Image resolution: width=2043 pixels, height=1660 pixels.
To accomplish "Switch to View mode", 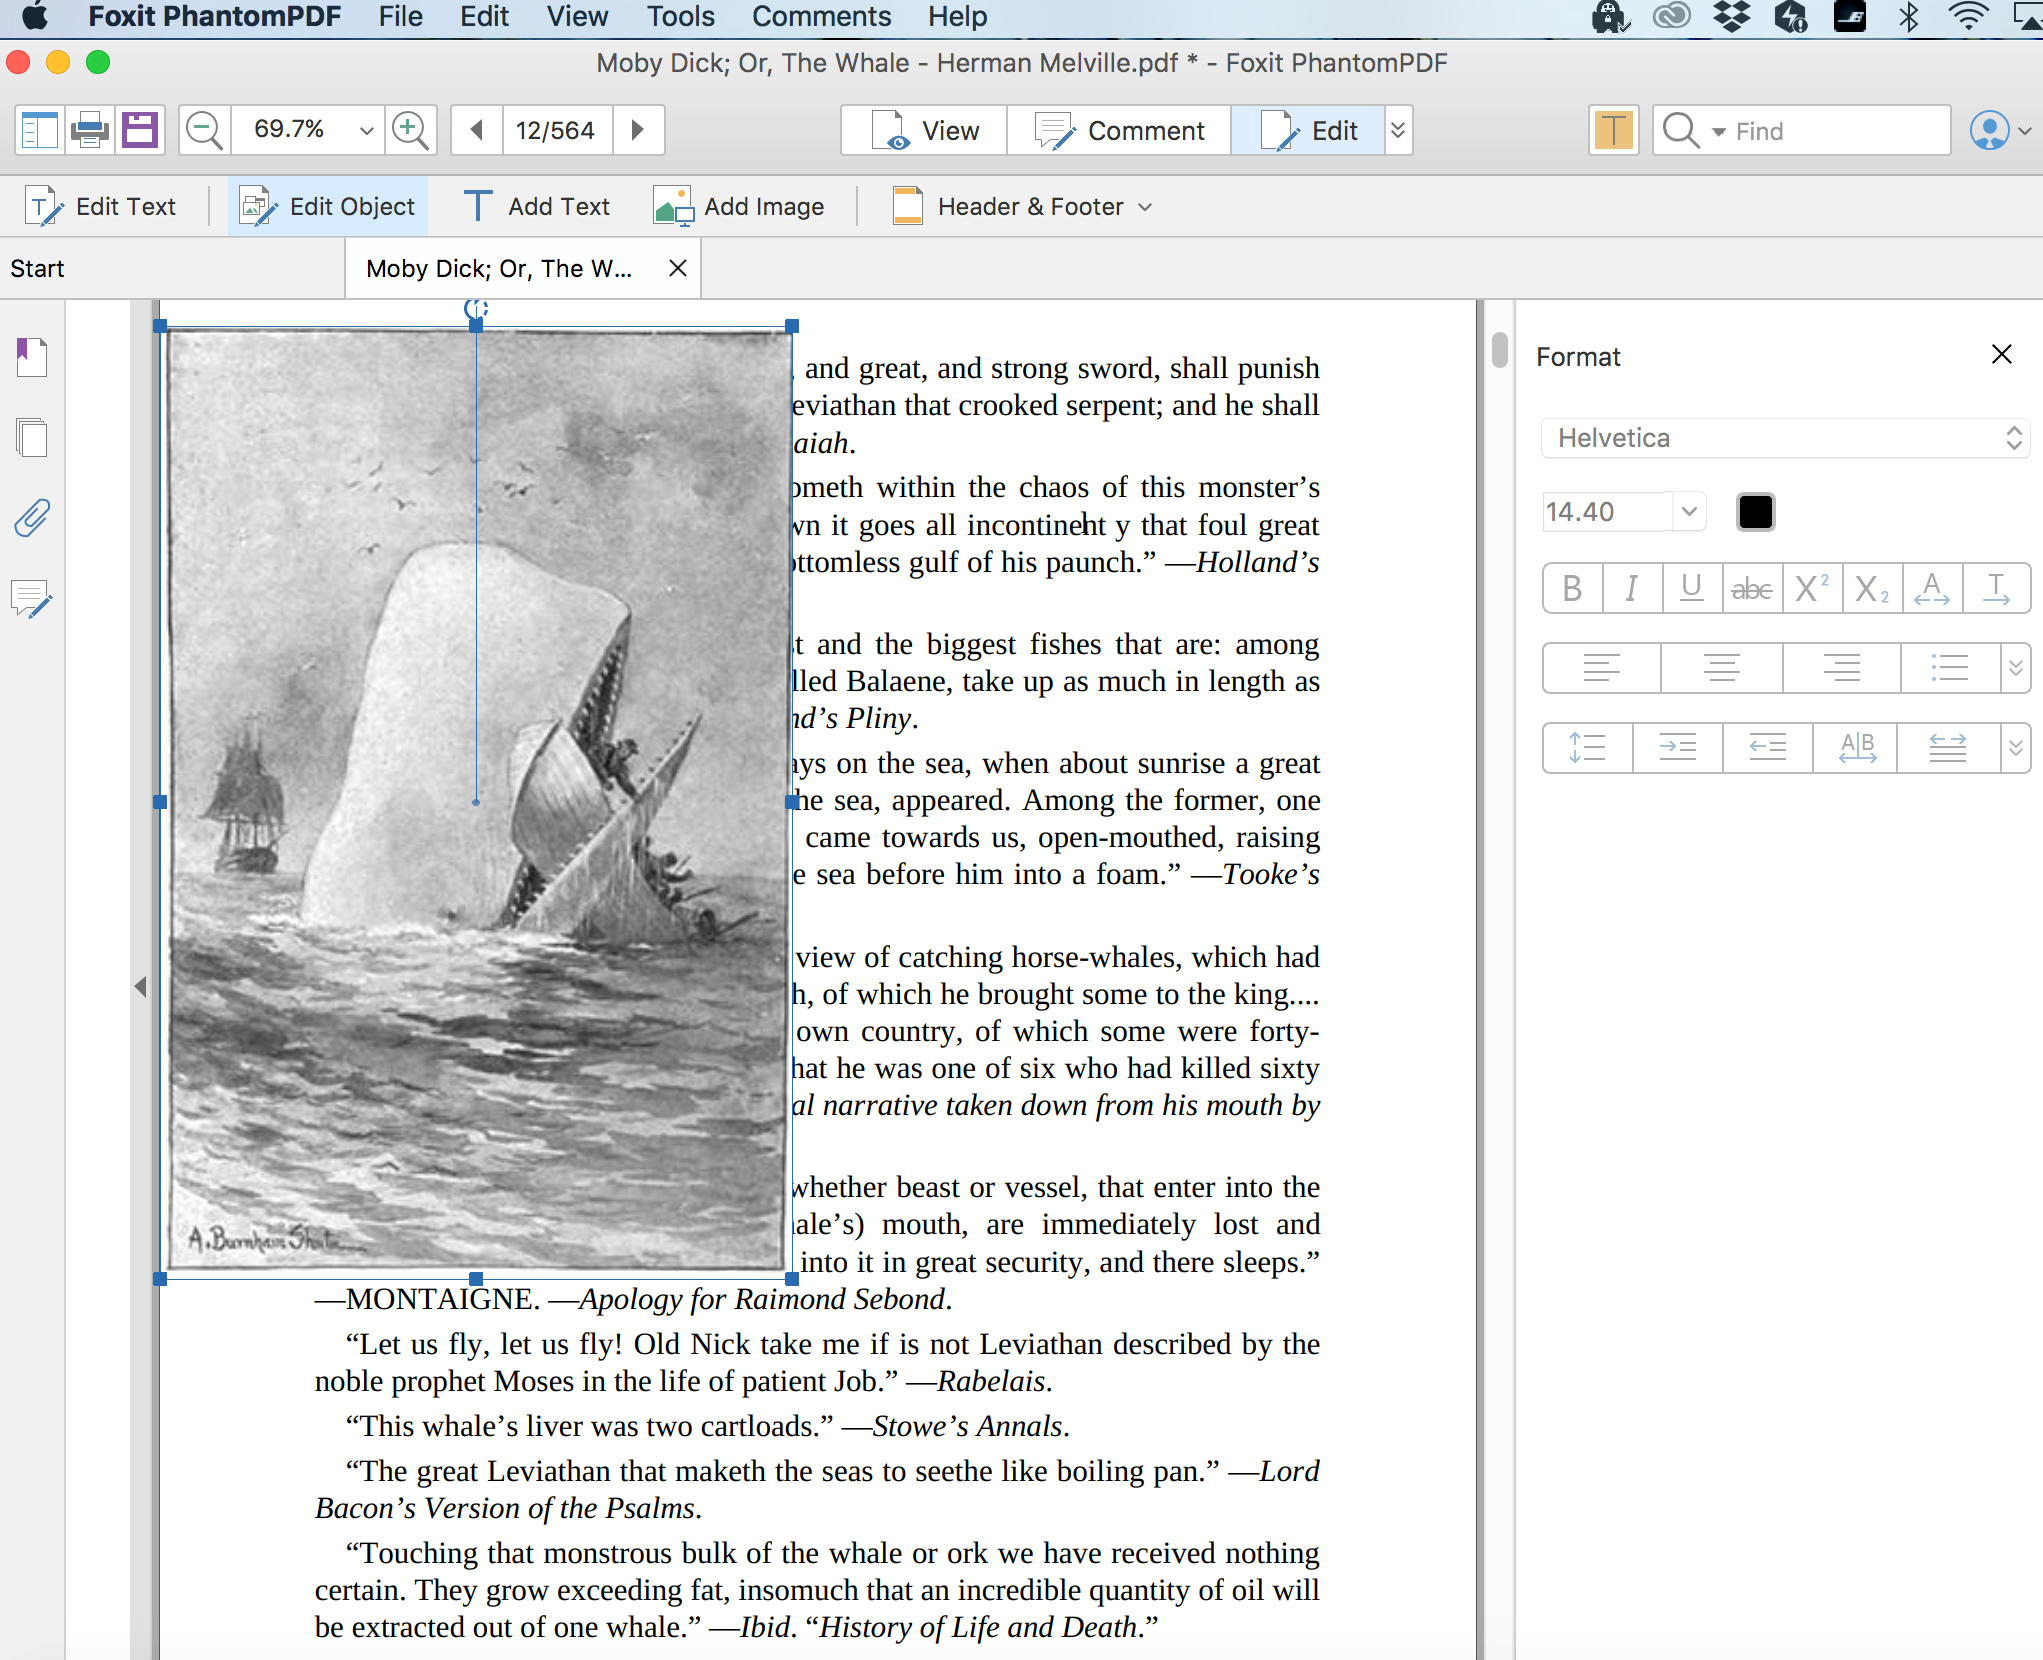I will 924,130.
